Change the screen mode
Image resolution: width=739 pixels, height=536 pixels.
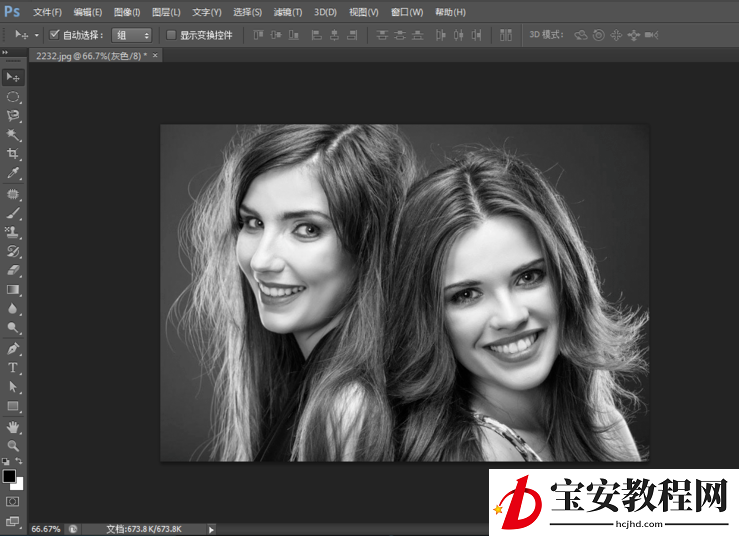coord(13,521)
